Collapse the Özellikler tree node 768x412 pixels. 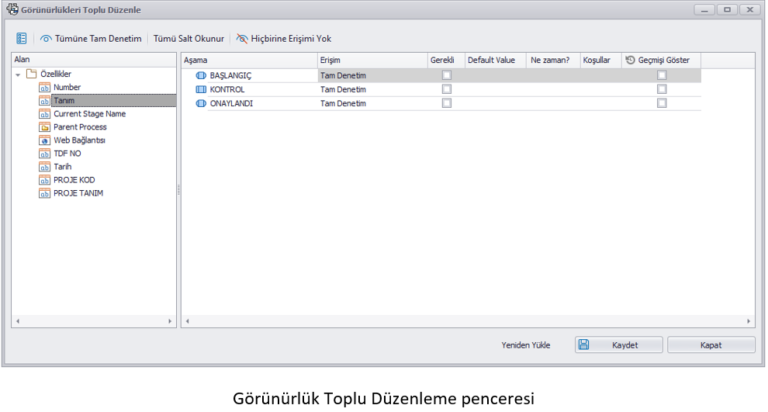[18, 75]
